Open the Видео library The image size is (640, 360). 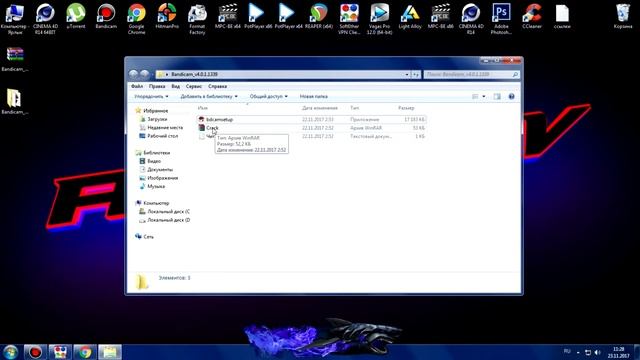point(153,161)
